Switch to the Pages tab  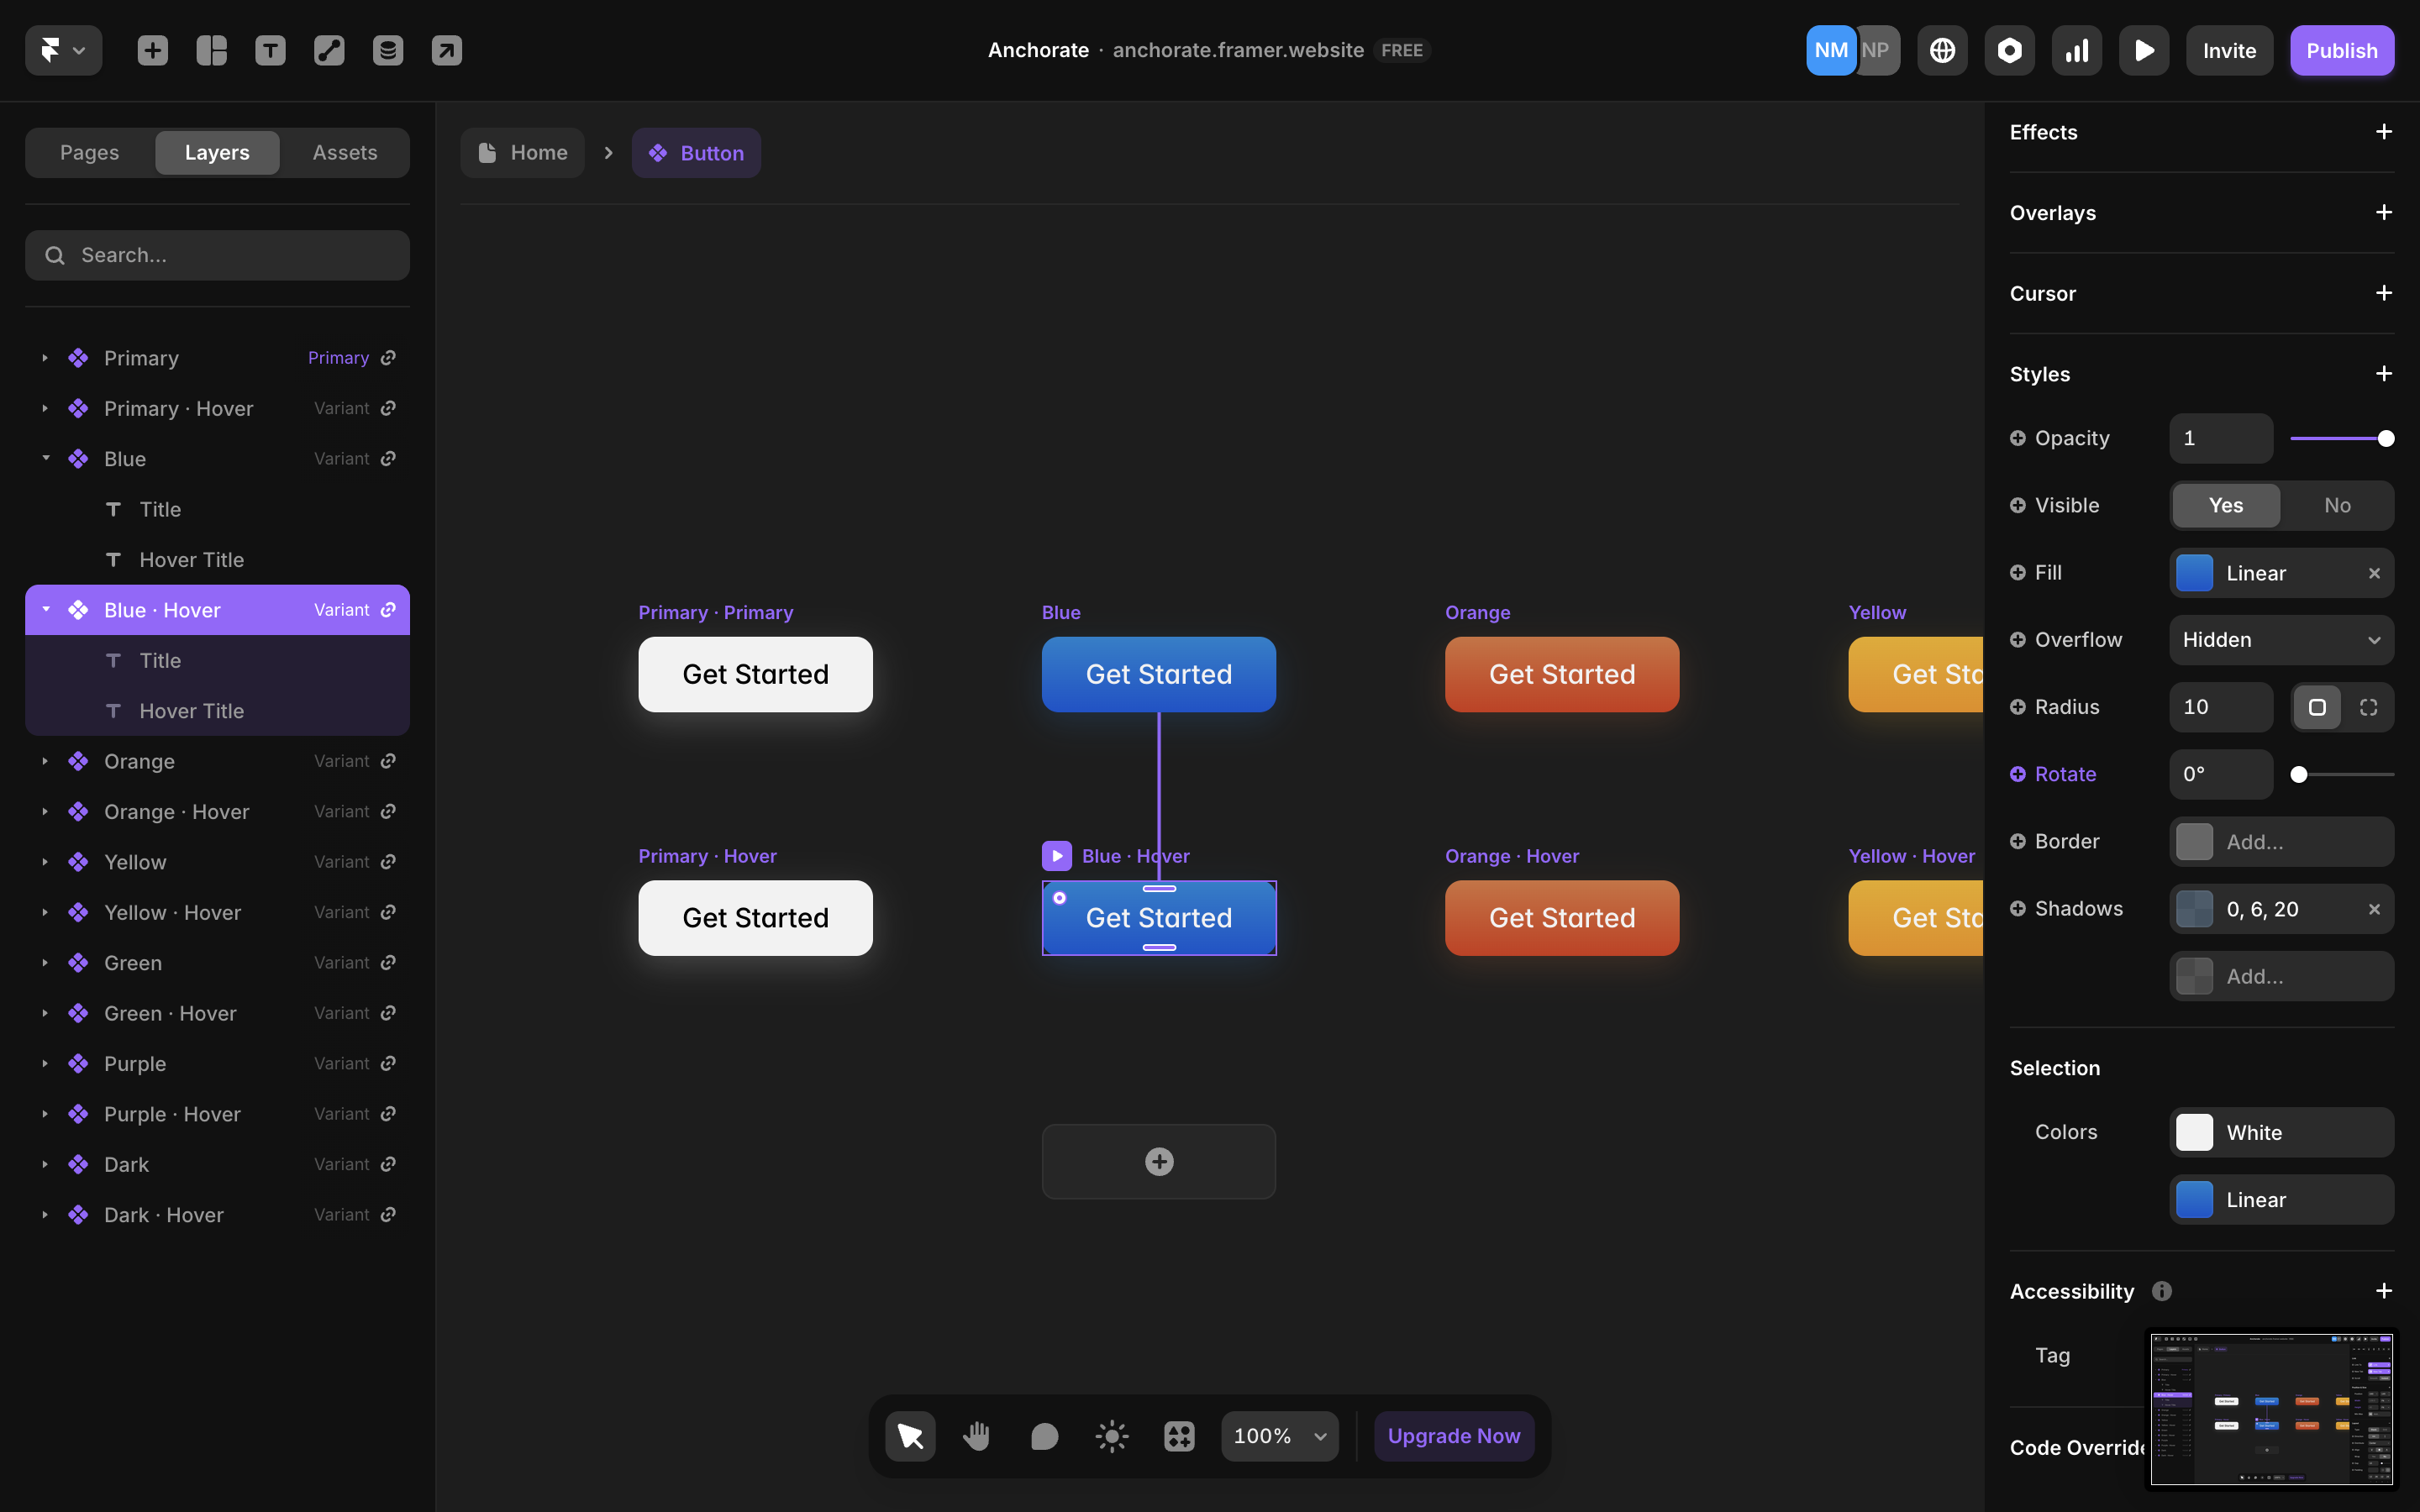(89, 152)
